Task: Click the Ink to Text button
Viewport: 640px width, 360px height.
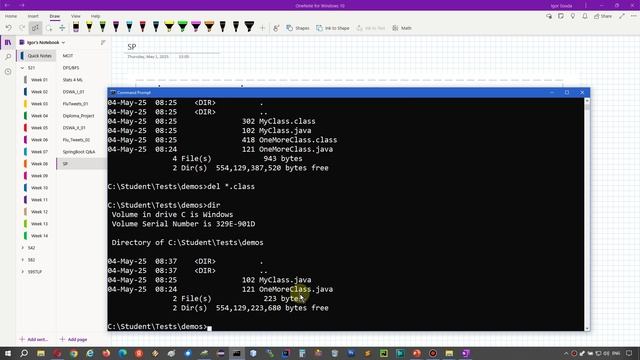Action: [371, 28]
